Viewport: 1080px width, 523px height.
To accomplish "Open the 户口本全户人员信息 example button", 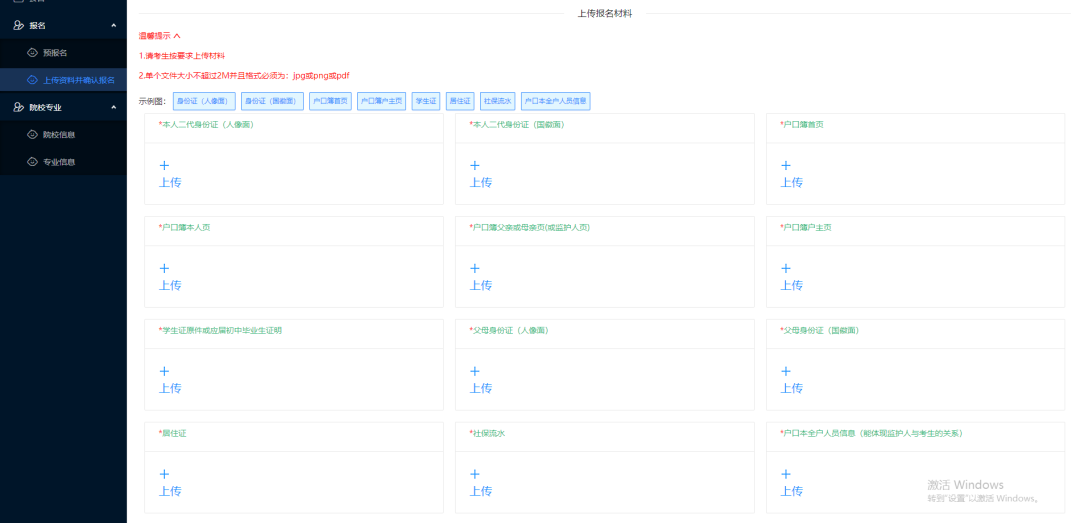I will [555, 101].
